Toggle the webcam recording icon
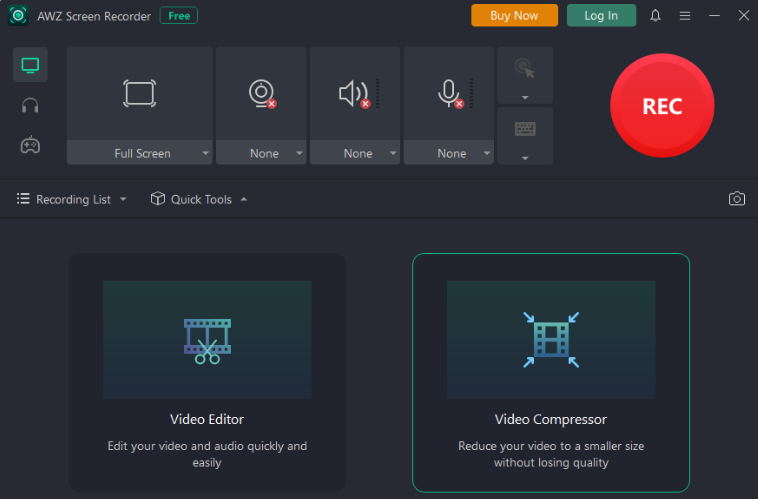 coord(262,93)
